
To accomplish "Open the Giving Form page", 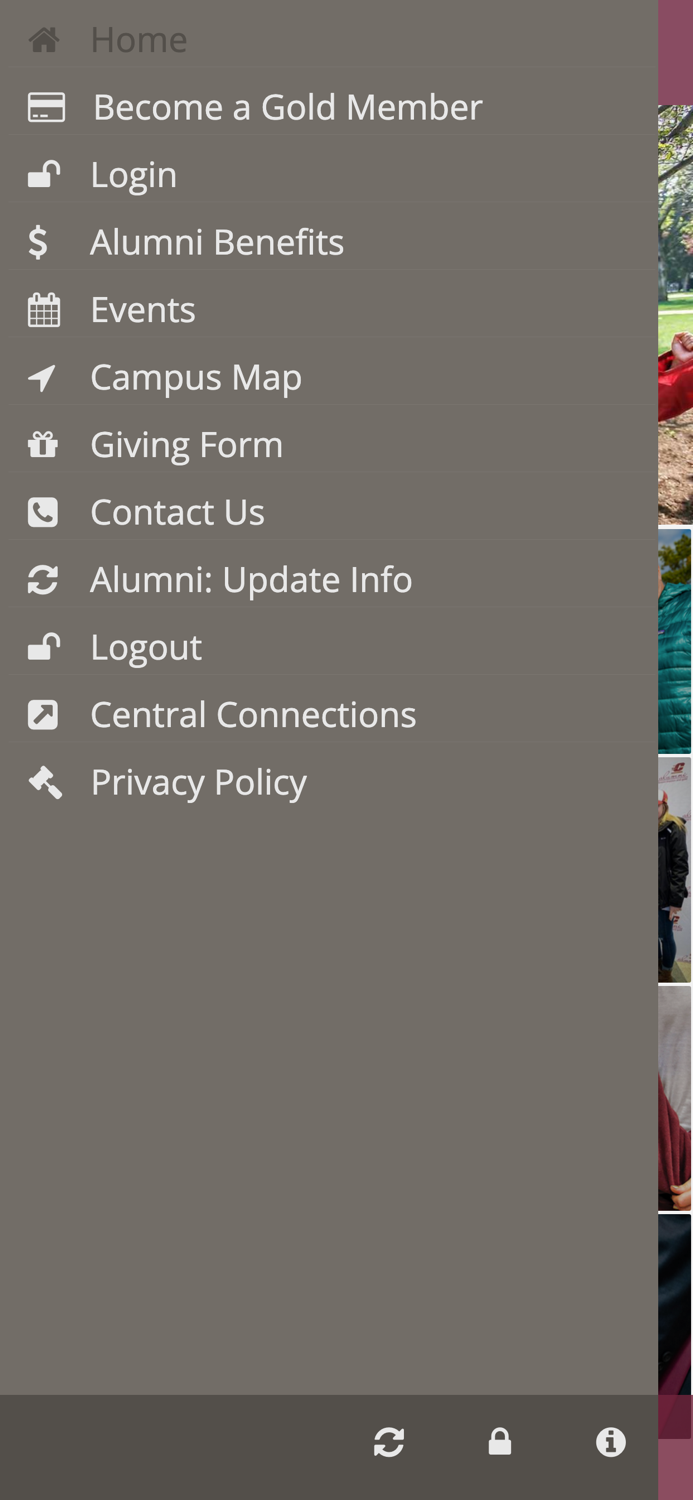I will (186, 443).
